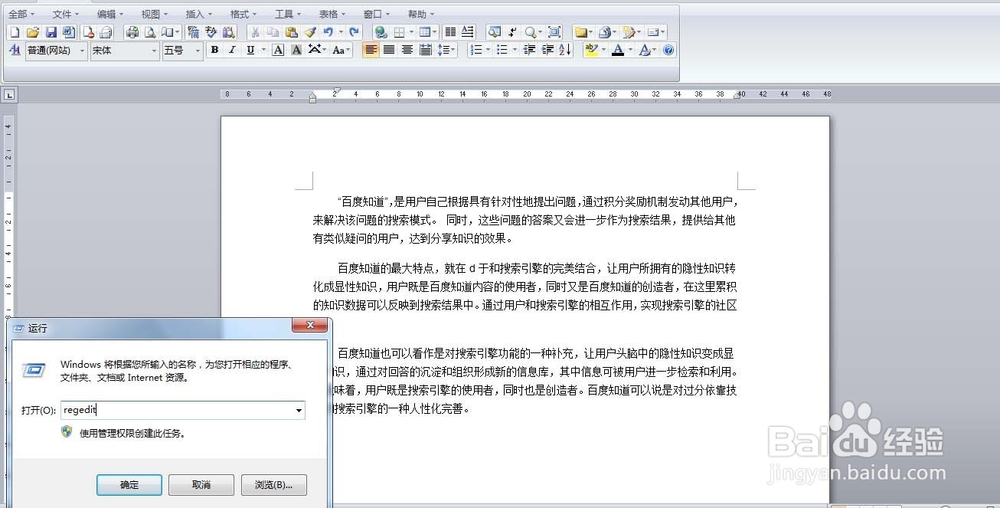Open the 视图 menu
The width and height of the screenshot is (1000, 508).
click(x=154, y=14)
